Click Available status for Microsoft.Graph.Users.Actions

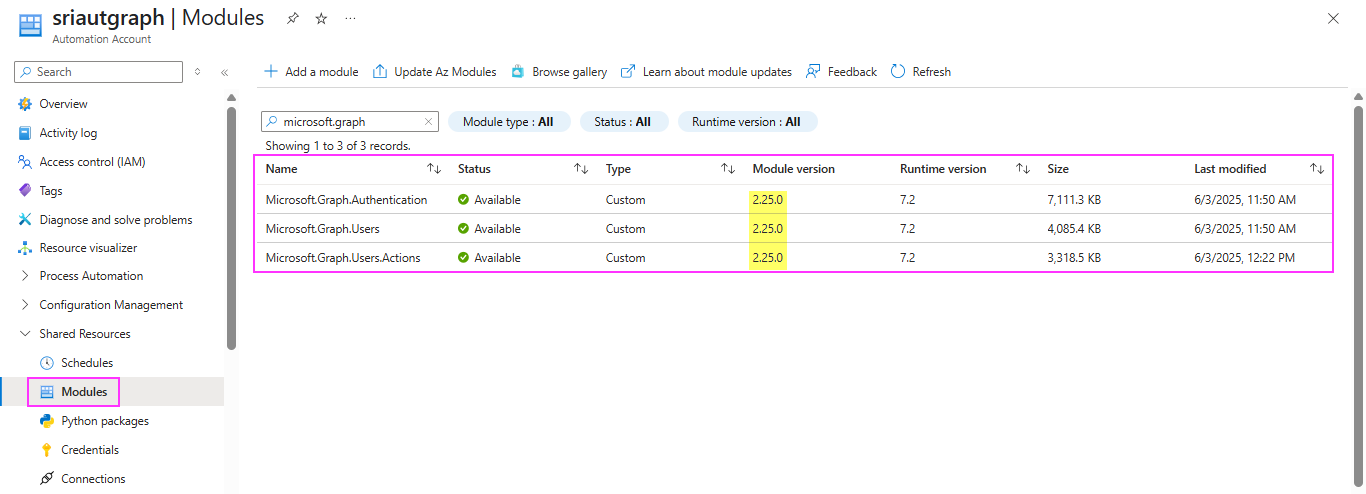(489, 258)
